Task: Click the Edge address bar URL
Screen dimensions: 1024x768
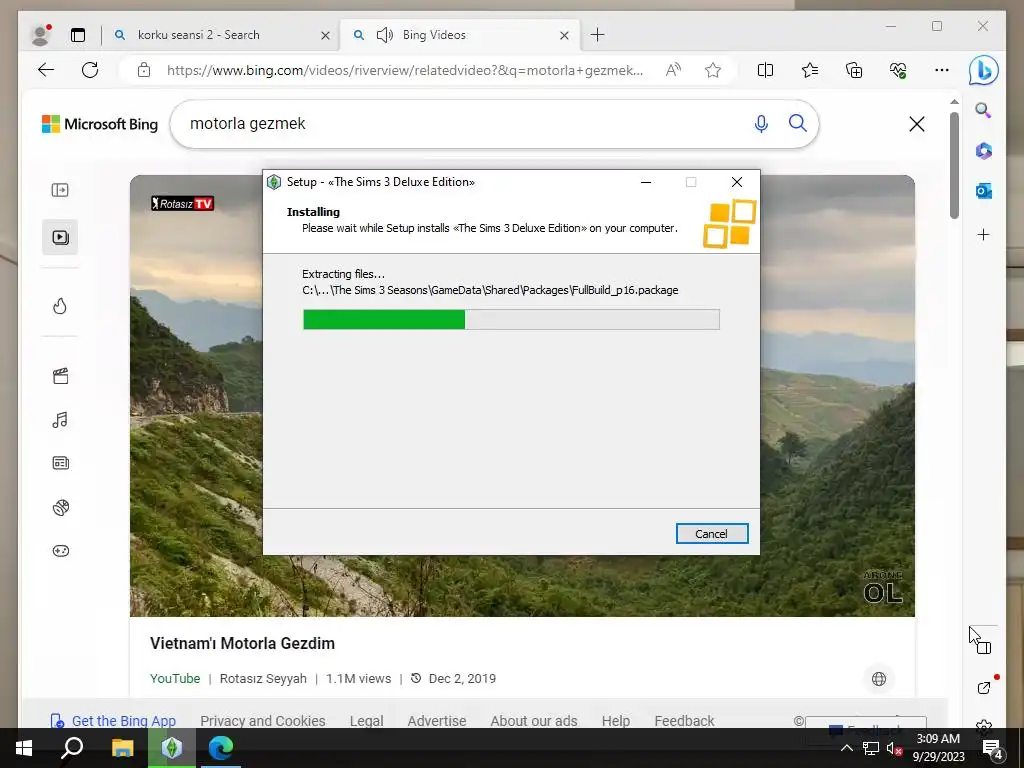Action: (x=405, y=70)
